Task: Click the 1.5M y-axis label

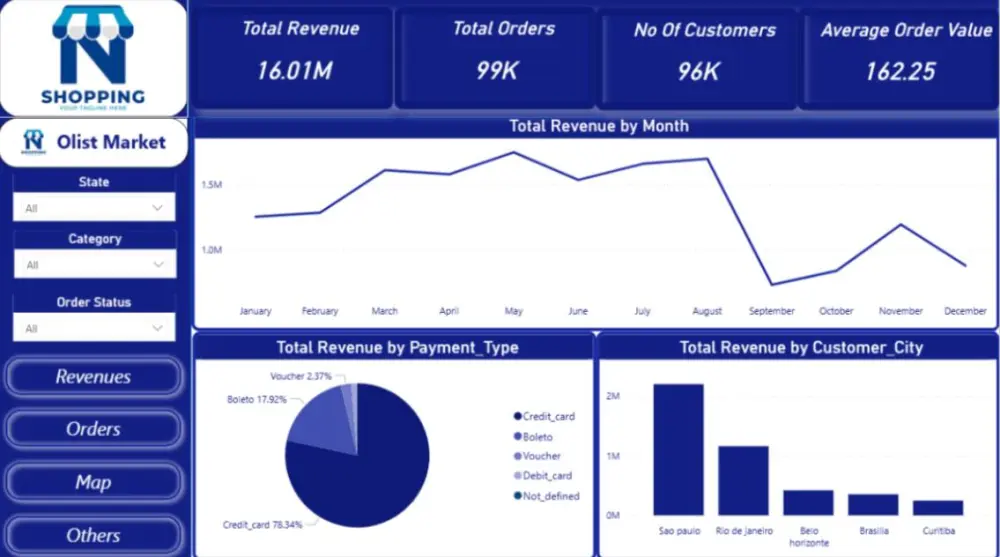Action: 212,185
